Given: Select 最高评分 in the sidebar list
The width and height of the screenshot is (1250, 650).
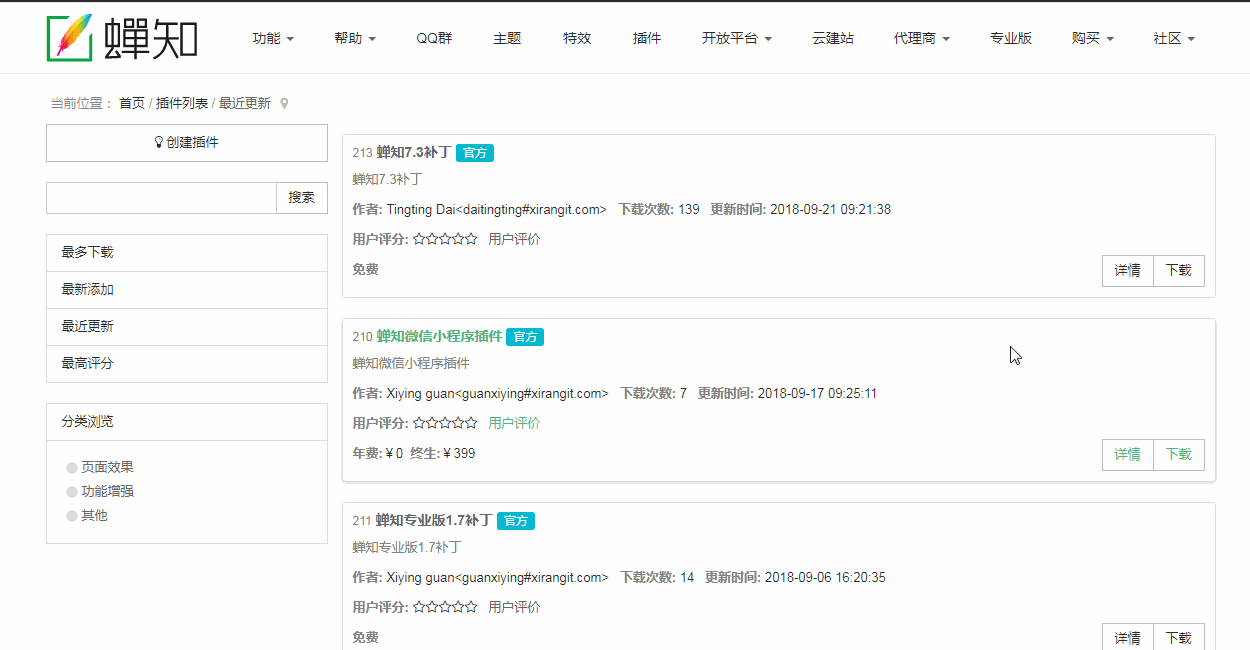Looking at the screenshot, I should pyautogui.click(x=187, y=364).
